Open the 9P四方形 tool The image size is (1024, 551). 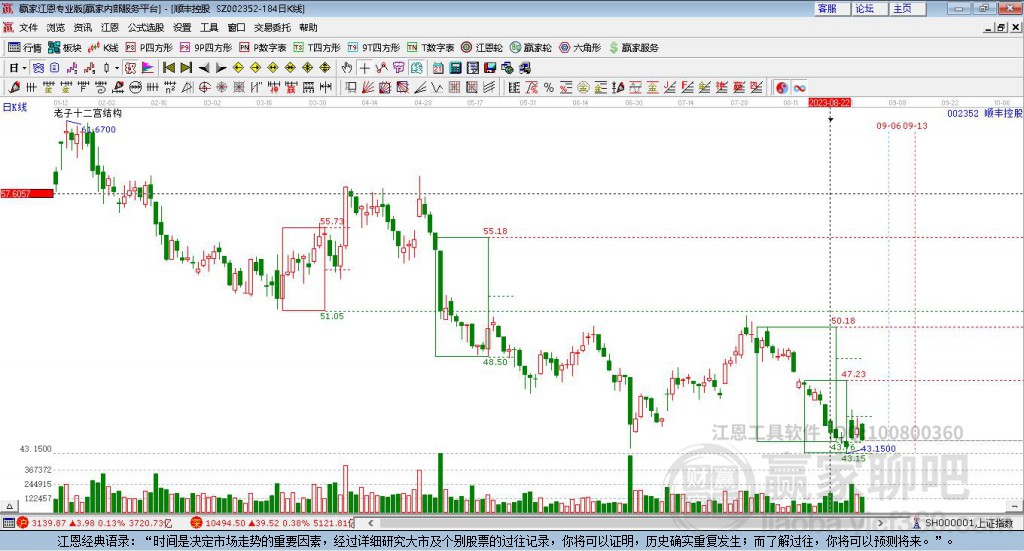pos(206,48)
